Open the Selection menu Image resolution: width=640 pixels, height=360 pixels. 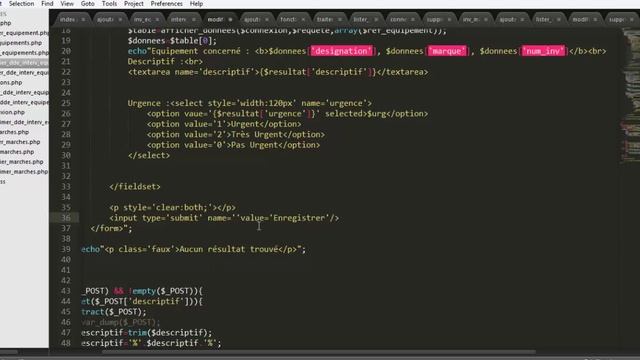21,4
